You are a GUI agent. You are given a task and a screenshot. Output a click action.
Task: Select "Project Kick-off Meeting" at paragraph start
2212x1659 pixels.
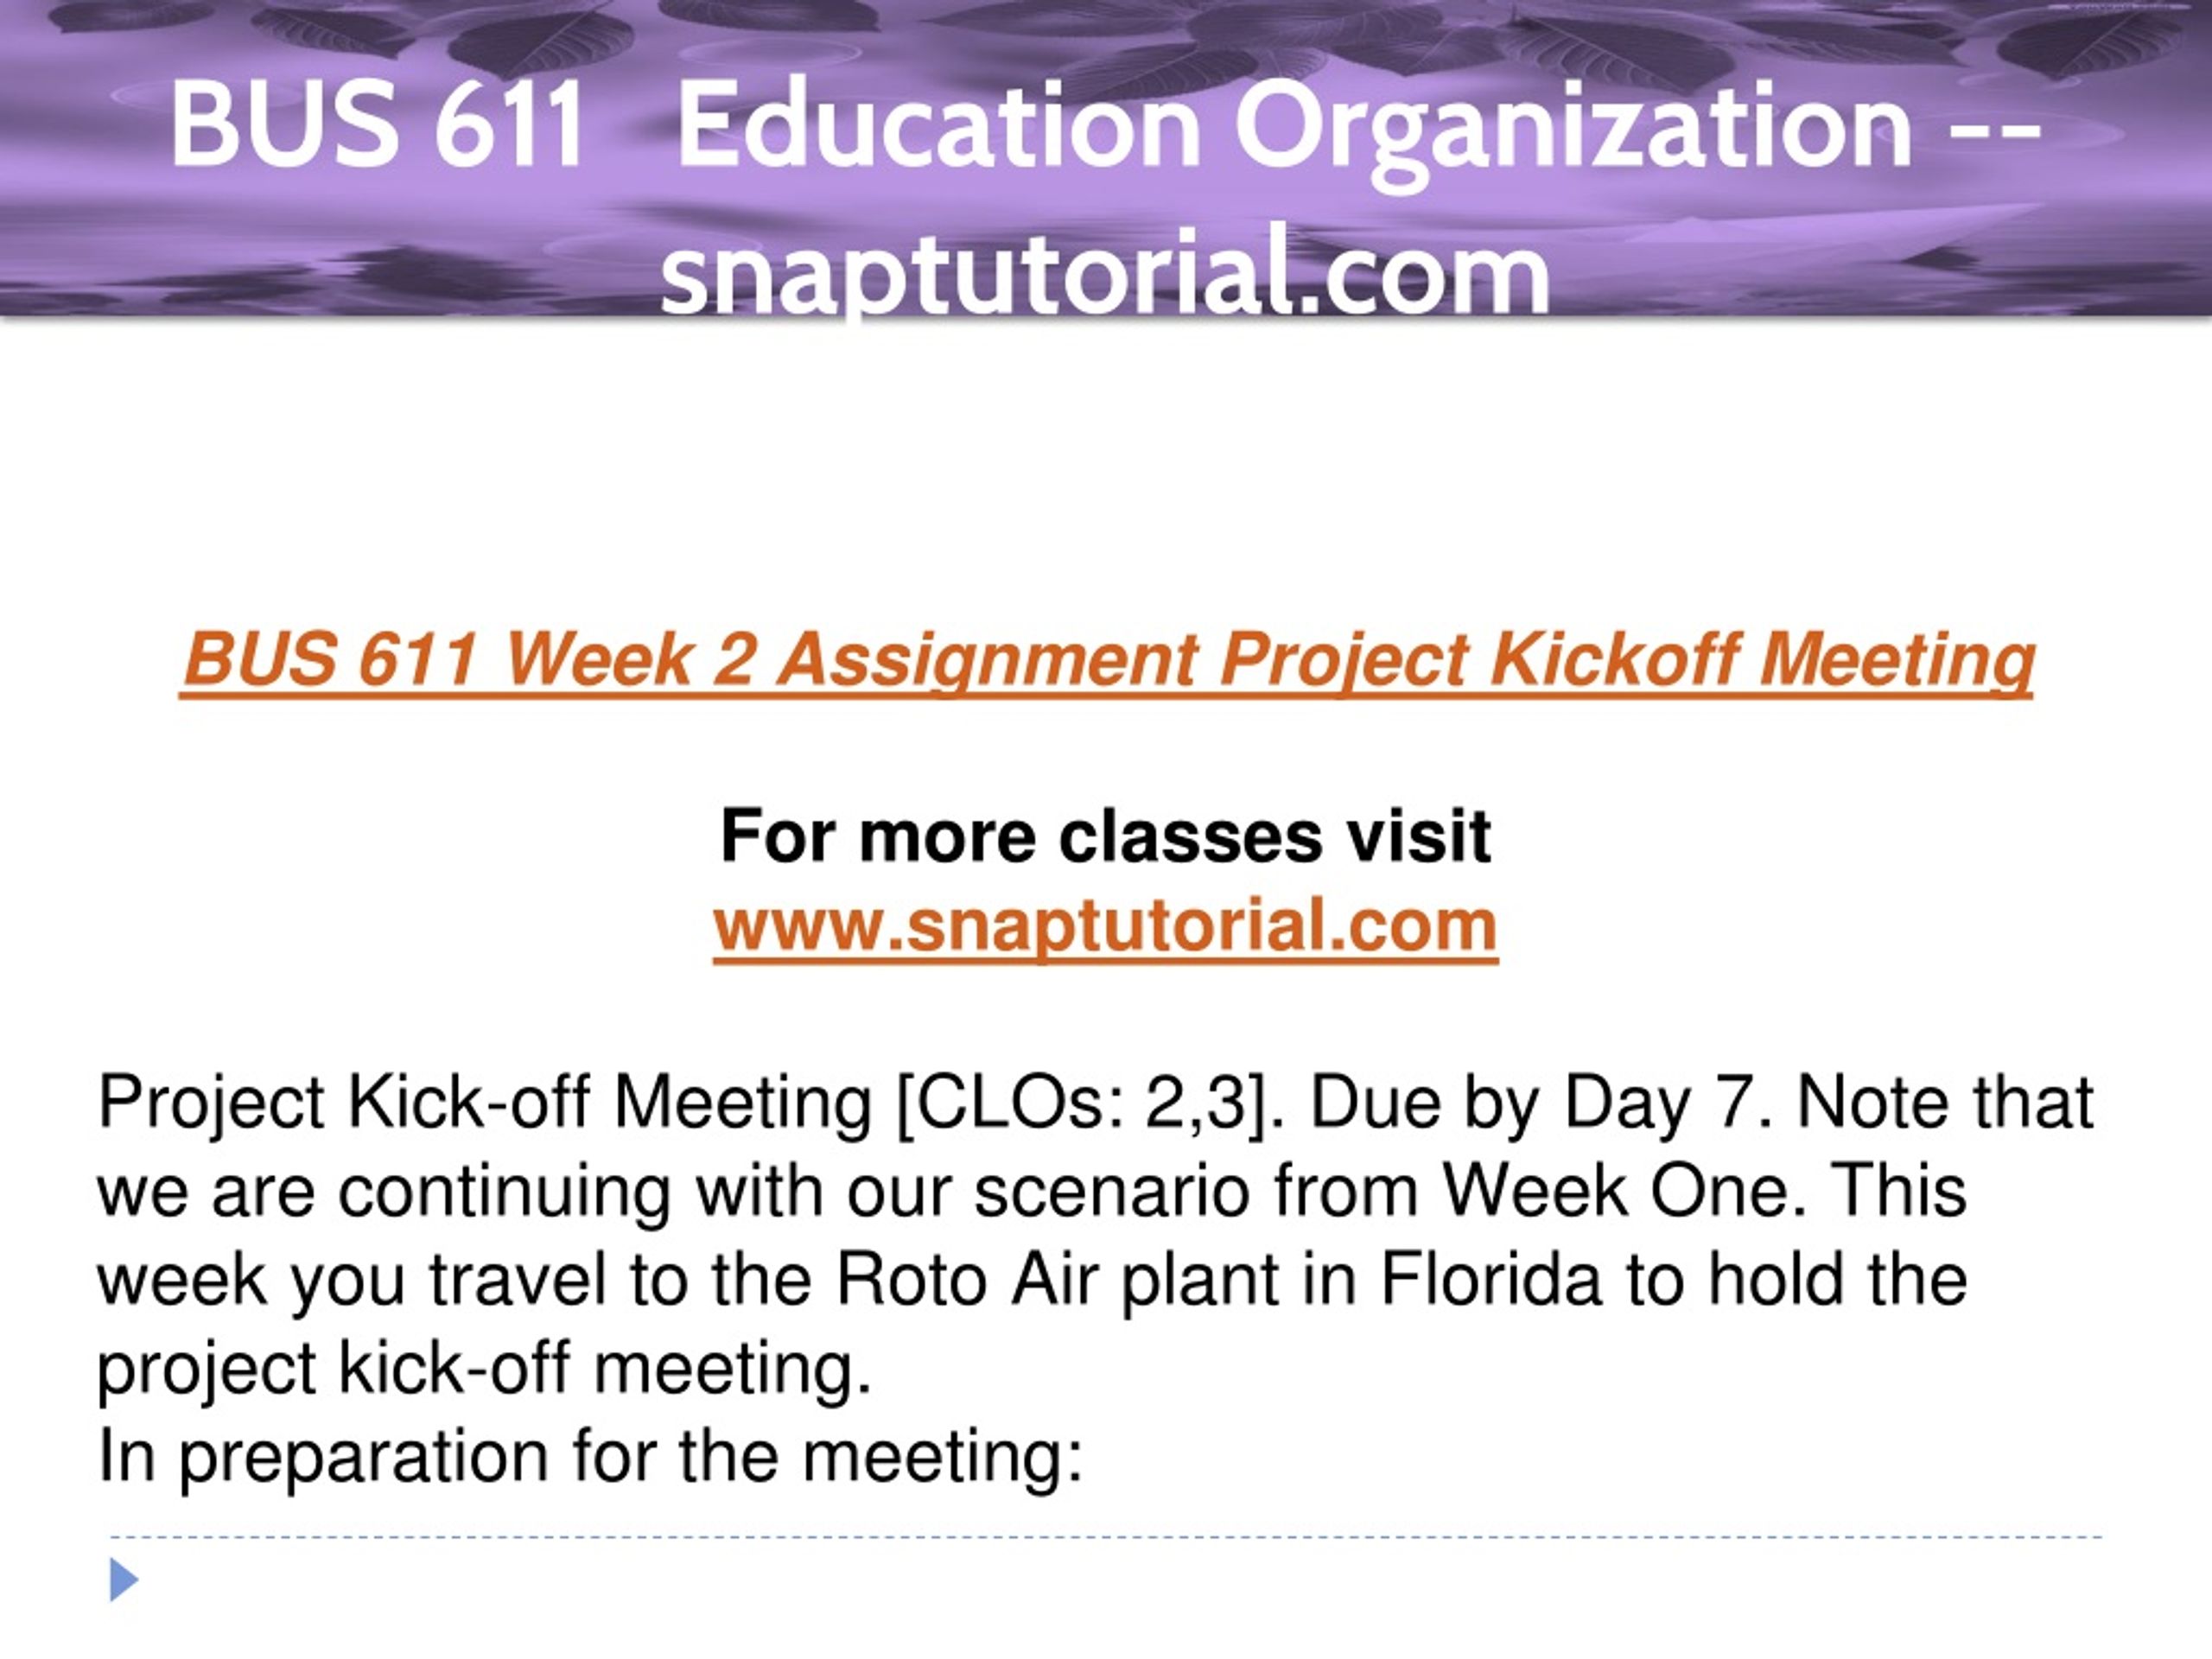(x=485, y=1105)
